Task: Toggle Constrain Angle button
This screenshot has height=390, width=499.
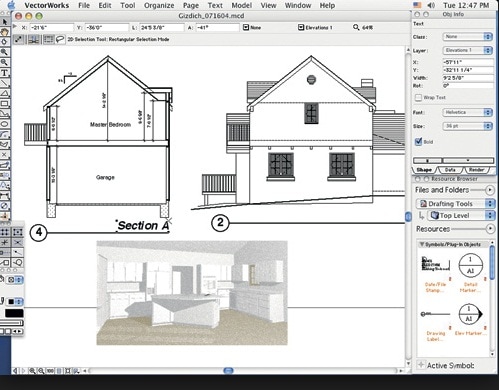Action: (5, 242)
